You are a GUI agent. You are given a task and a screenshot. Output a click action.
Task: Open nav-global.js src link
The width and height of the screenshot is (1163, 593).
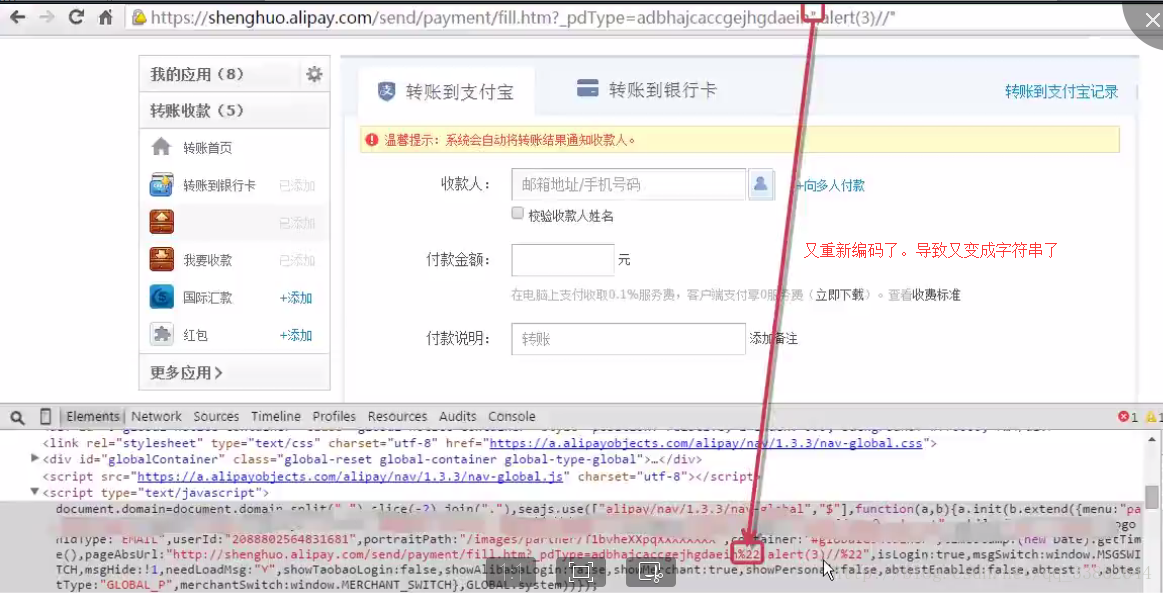point(350,477)
